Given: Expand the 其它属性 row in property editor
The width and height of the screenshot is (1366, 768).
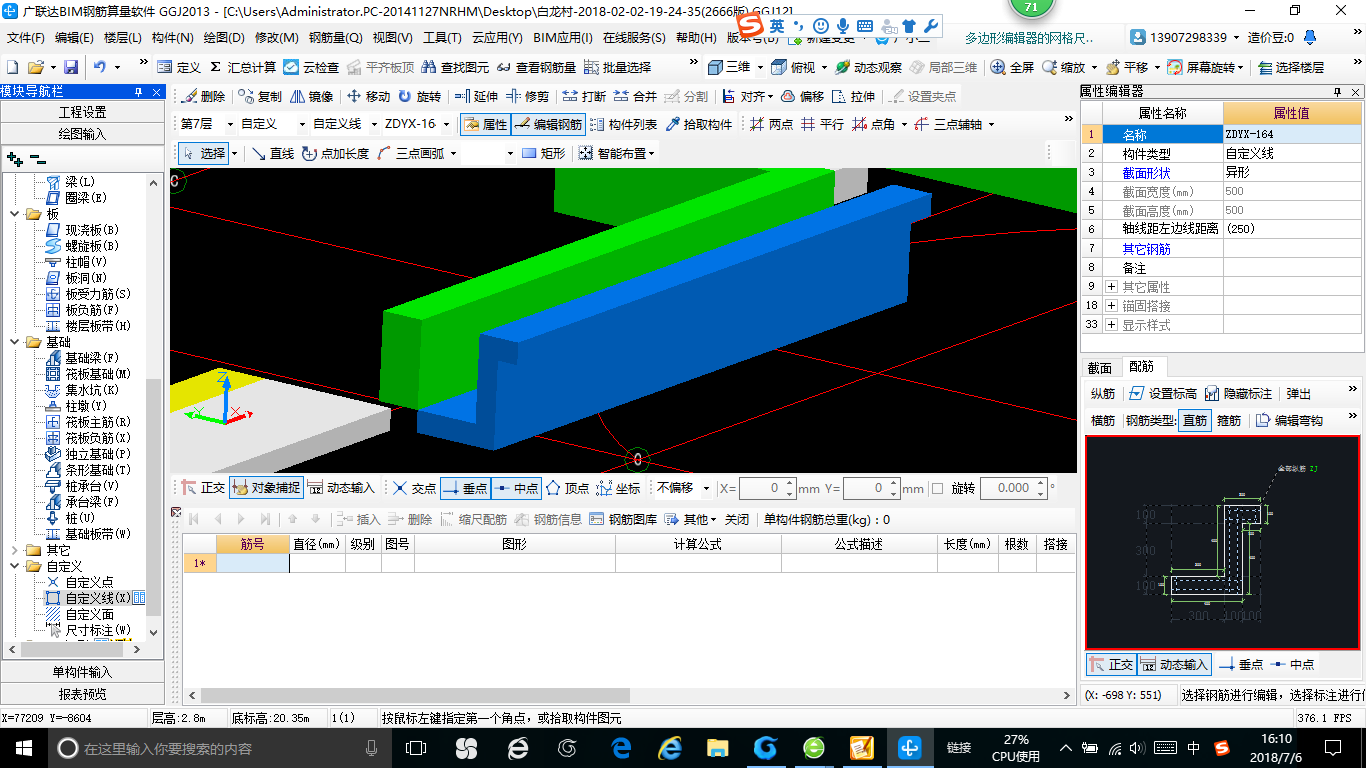Looking at the screenshot, I should click(1111, 287).
